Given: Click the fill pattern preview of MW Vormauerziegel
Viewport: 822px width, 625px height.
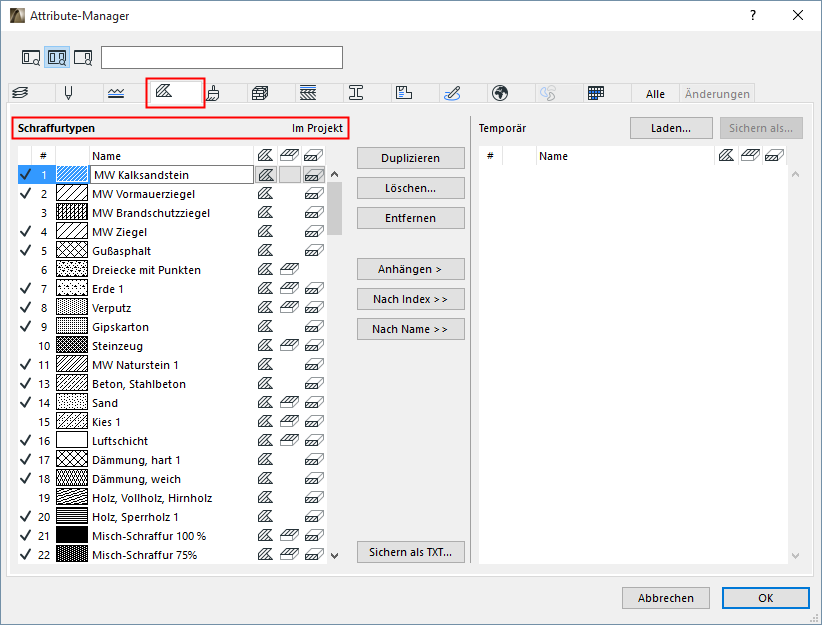Looking at the screenshot, I should (x=72, y=193).
